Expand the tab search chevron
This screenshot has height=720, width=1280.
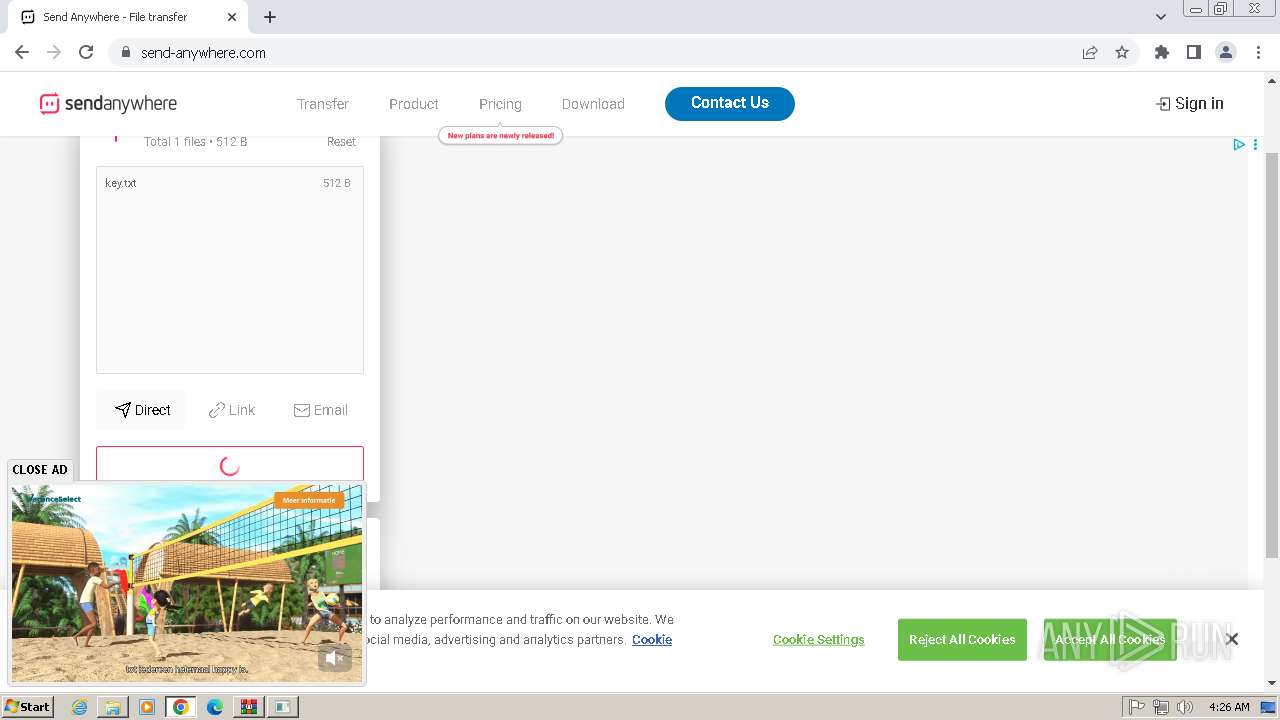(1161, 17)
